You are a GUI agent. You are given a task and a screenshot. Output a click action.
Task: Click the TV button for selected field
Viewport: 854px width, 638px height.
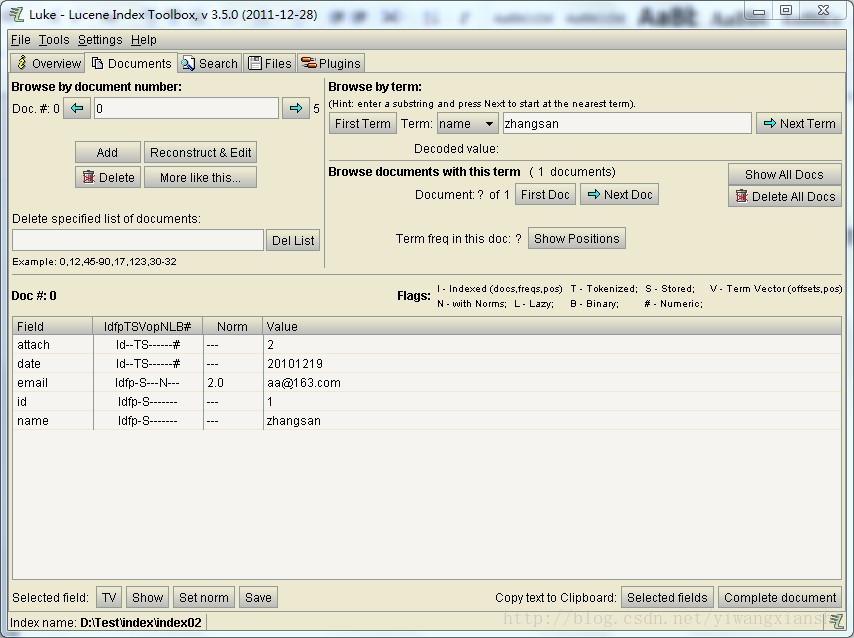tap(109, 598)
